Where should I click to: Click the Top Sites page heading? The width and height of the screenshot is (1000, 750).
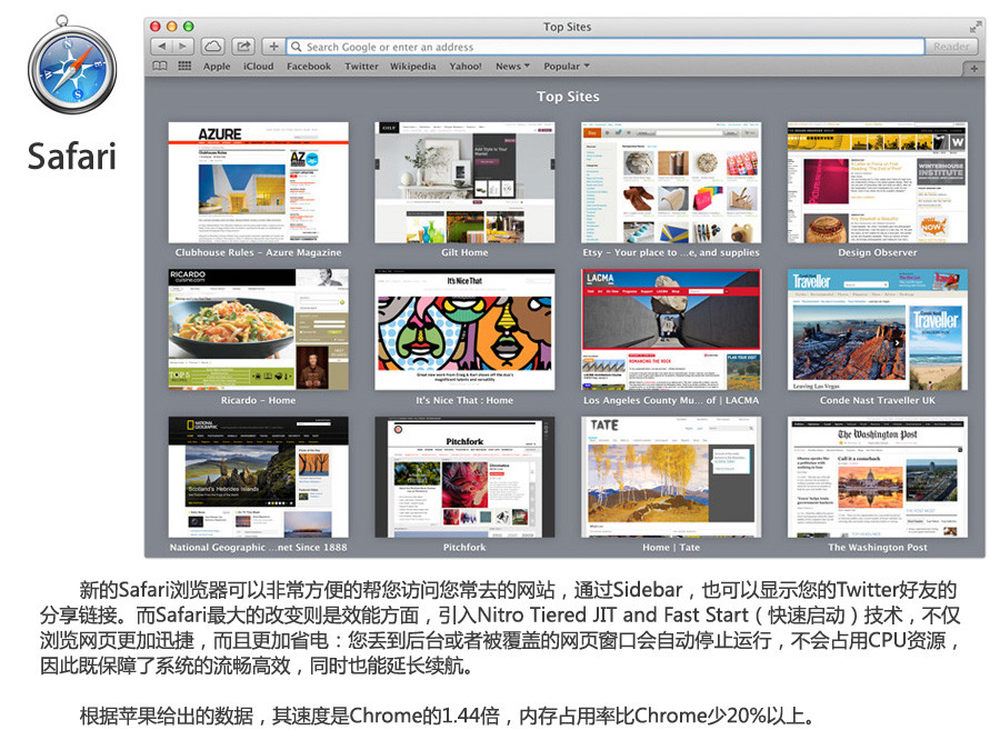[568, 96]
